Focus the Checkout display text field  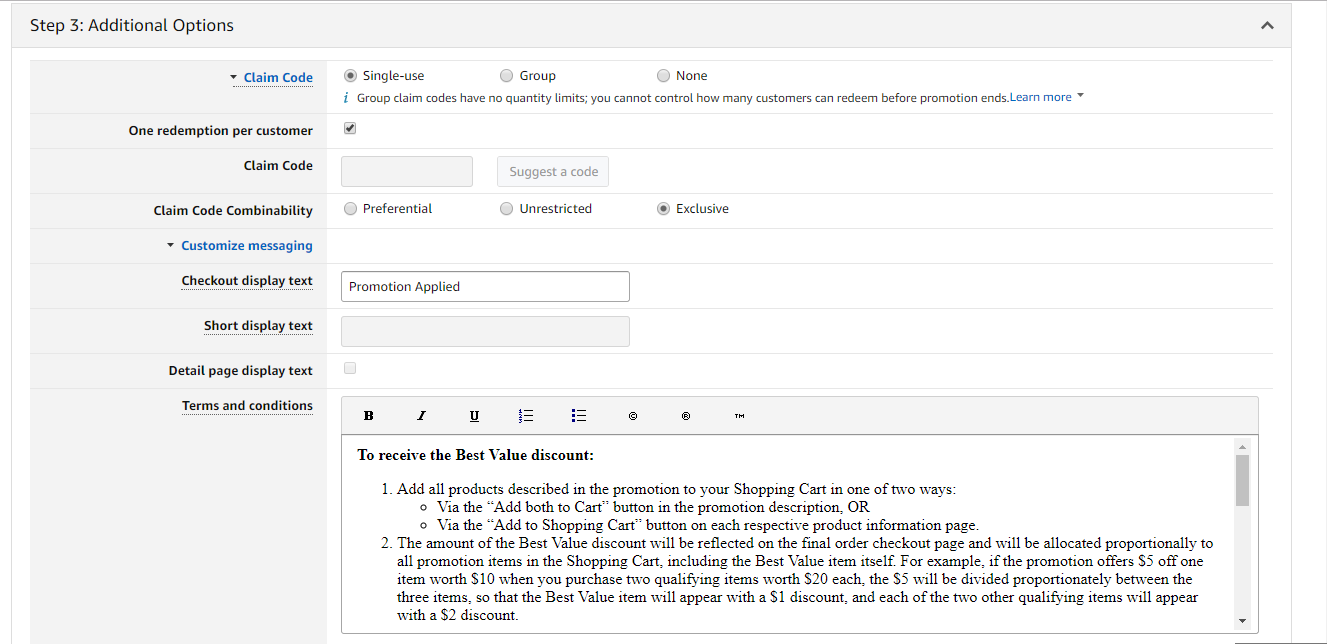click(x=486, y=286)
